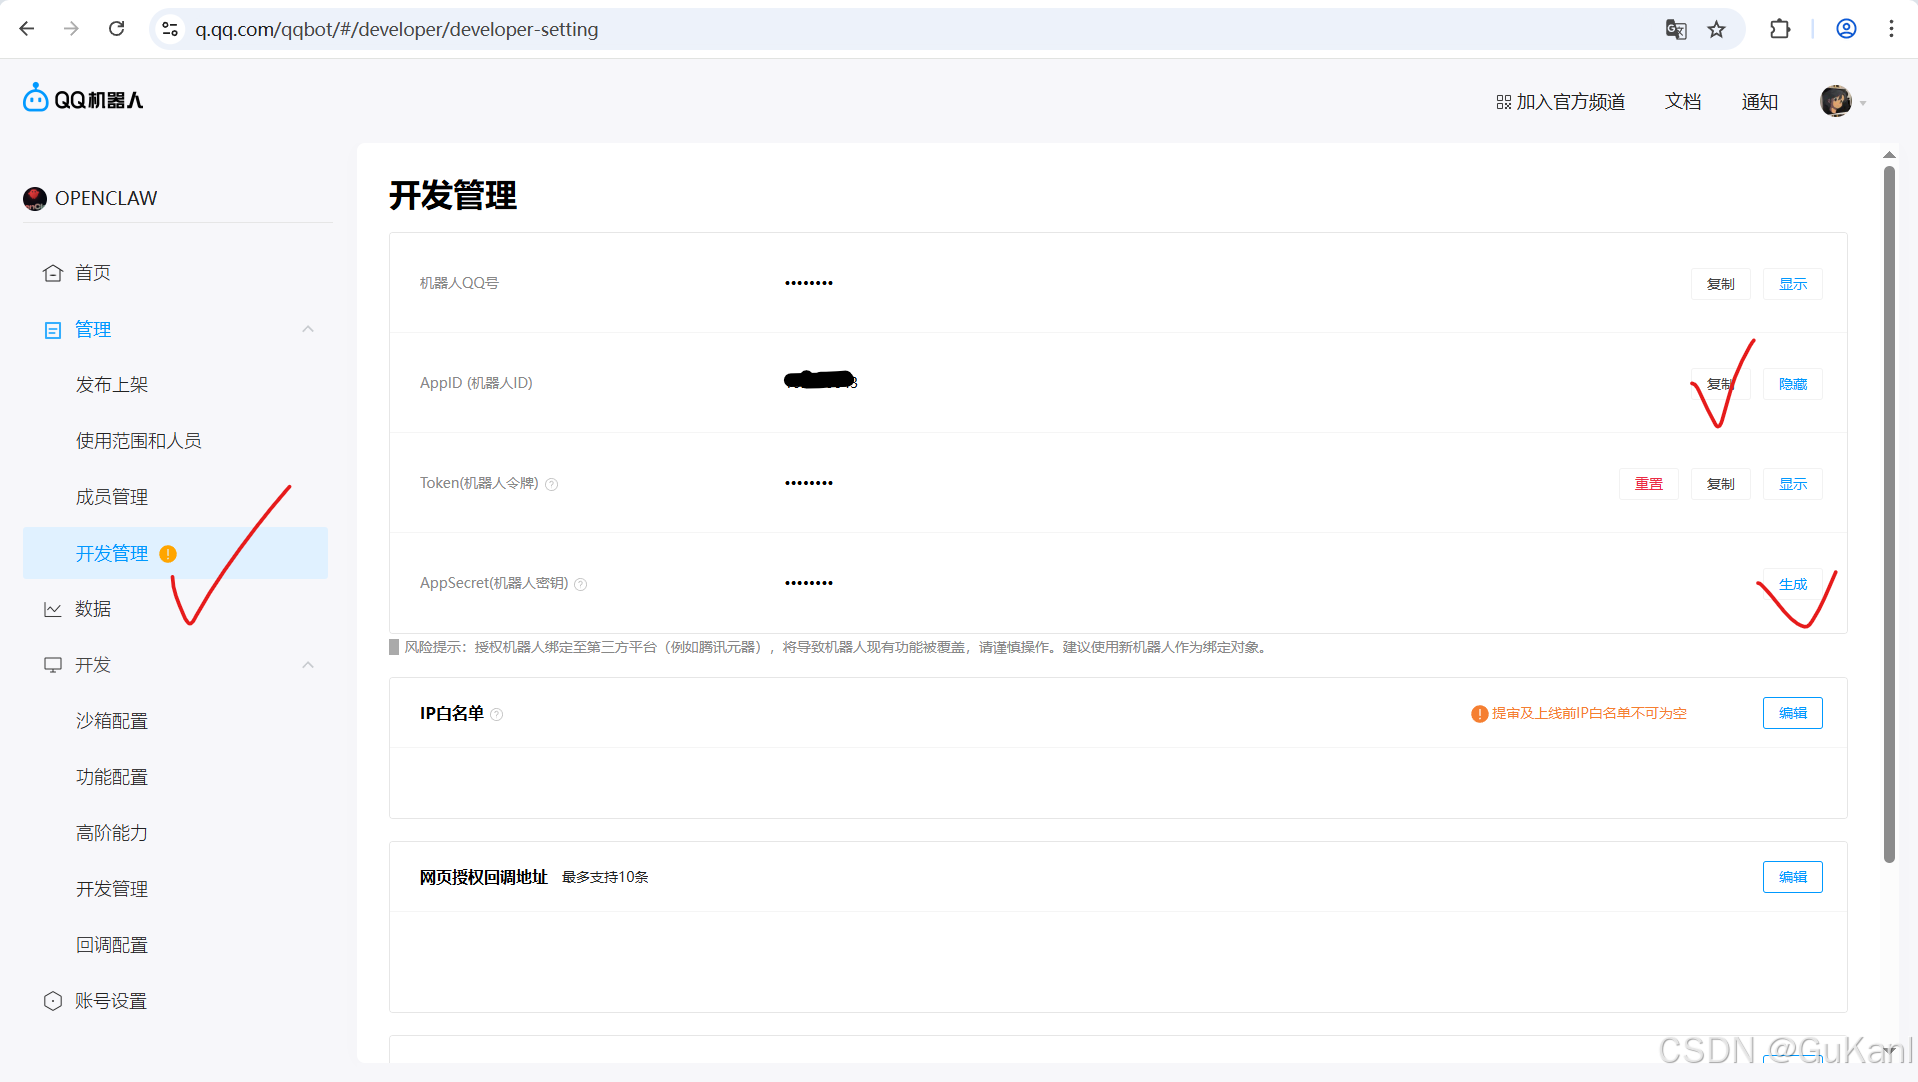The width and height of the screenshot is (1918, 1082).
Task: Hide the AppID value
Action: pos(1792,383)
